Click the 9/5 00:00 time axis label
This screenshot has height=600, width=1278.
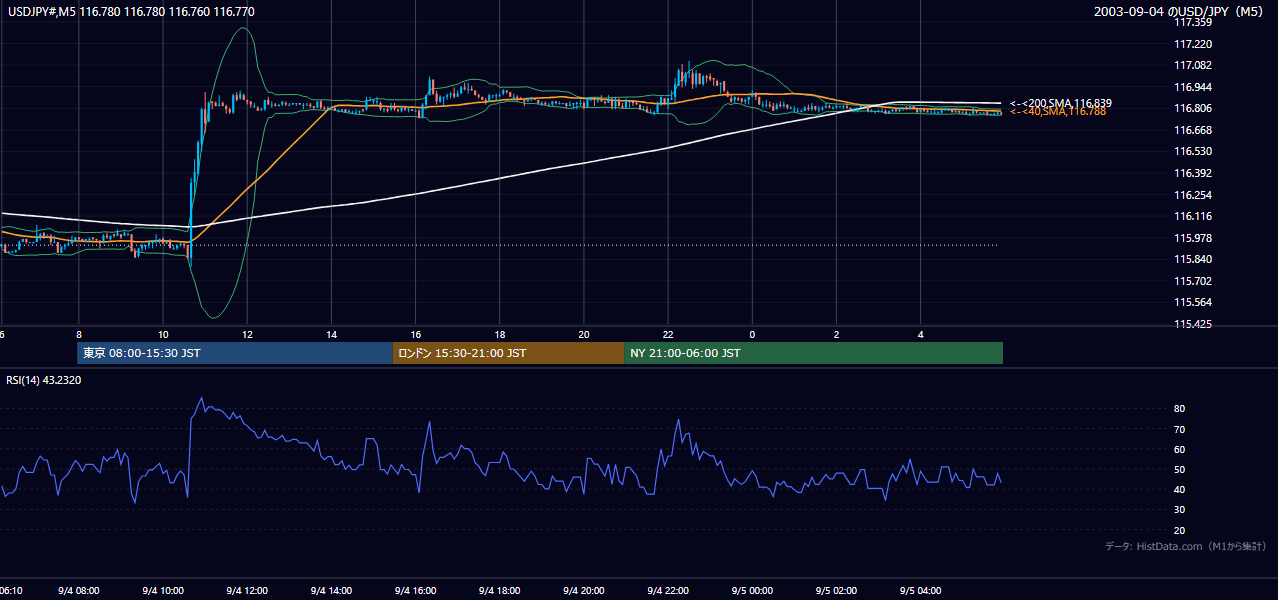click(752, 591)
